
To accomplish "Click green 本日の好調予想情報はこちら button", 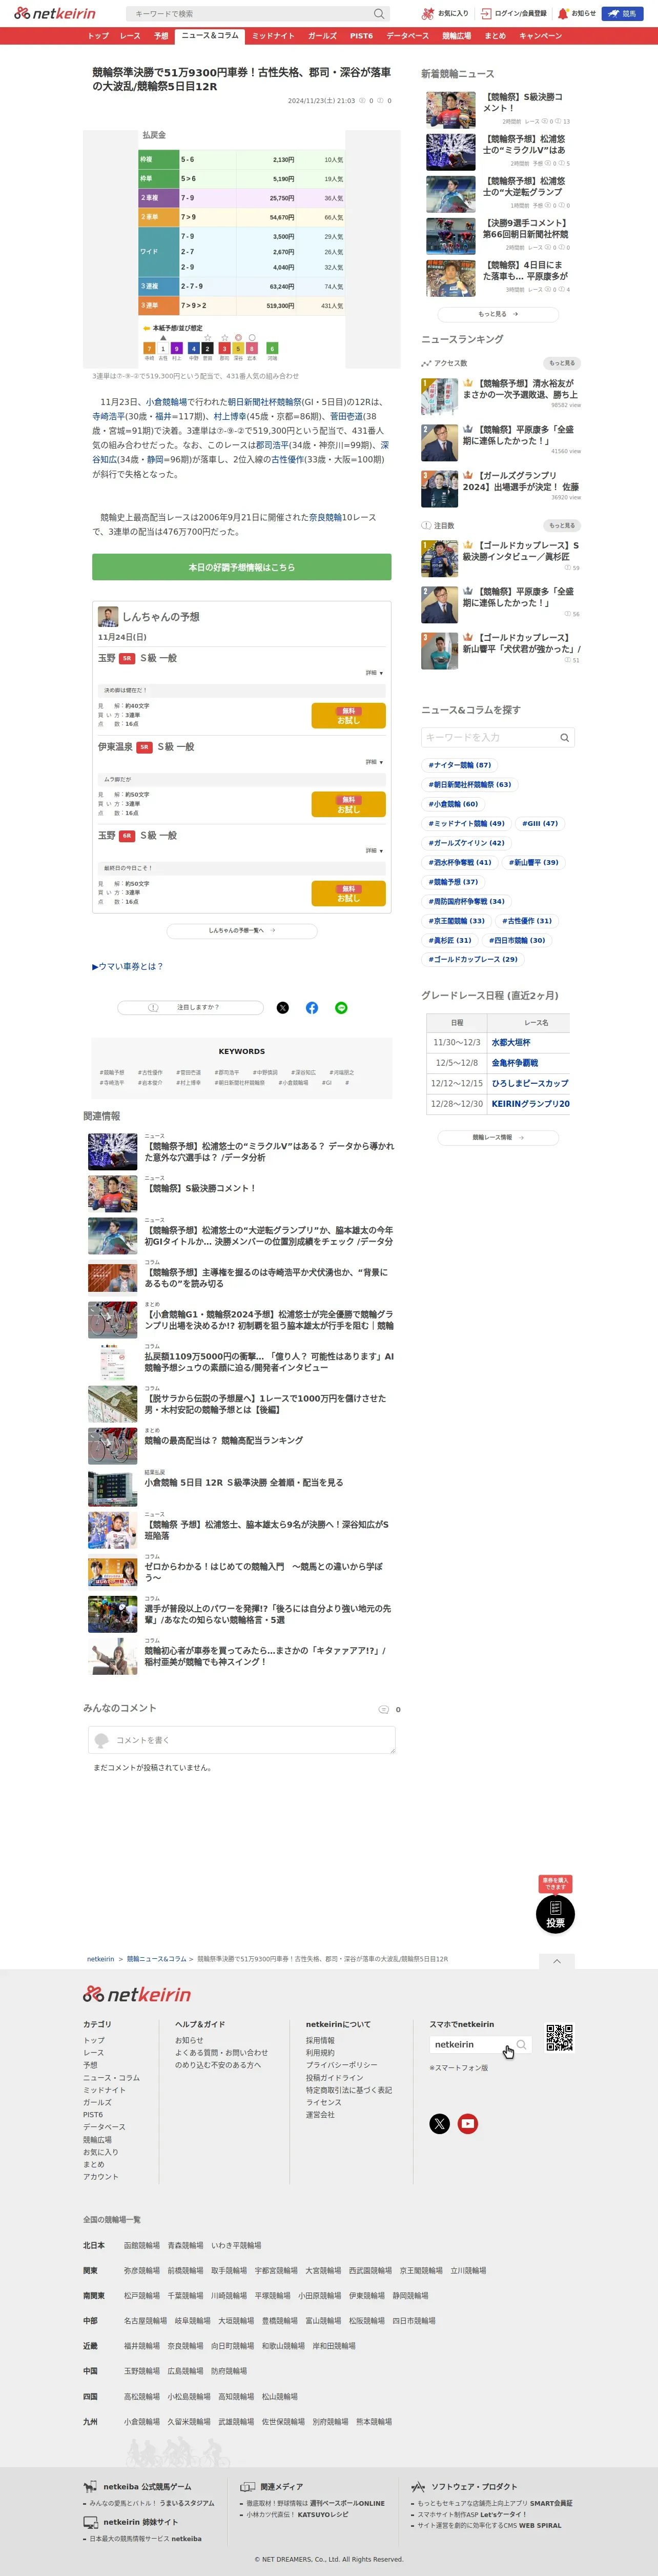I will point(241,567).
